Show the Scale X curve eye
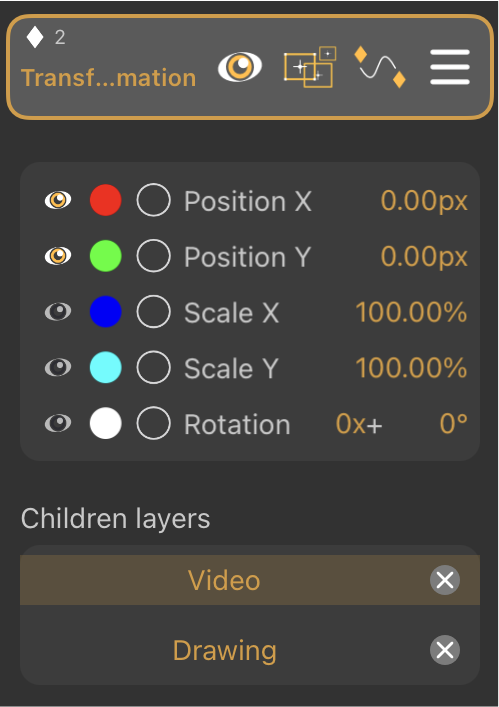 tap(58, 312)
